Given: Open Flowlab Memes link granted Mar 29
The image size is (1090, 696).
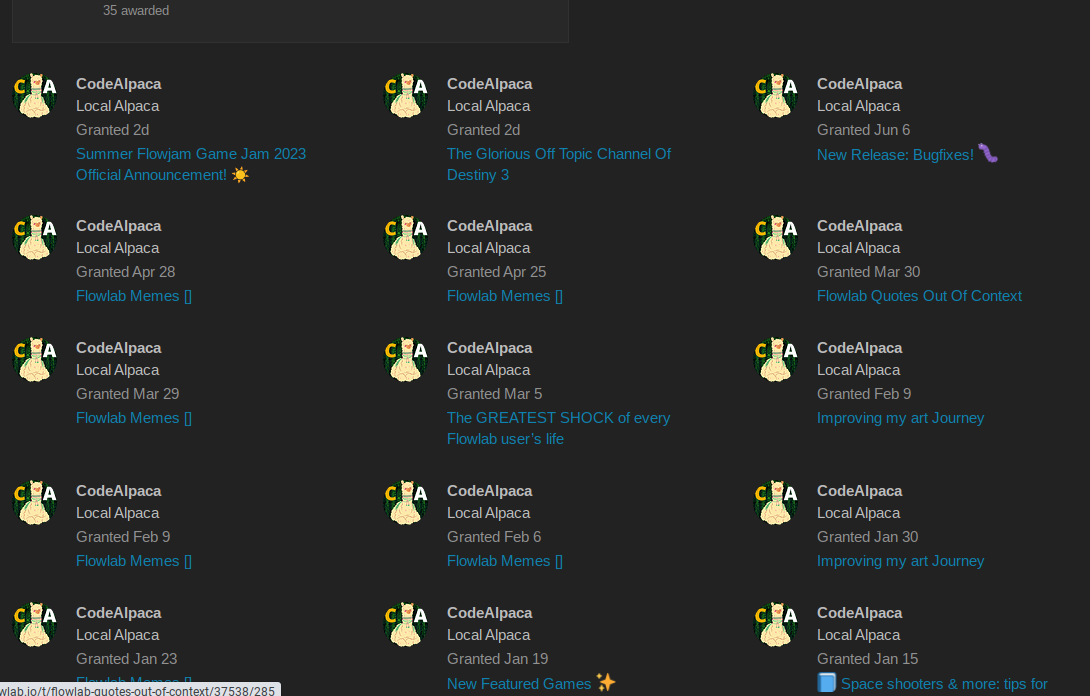Looking at the screenshot, I should click(x=133, y=418).
